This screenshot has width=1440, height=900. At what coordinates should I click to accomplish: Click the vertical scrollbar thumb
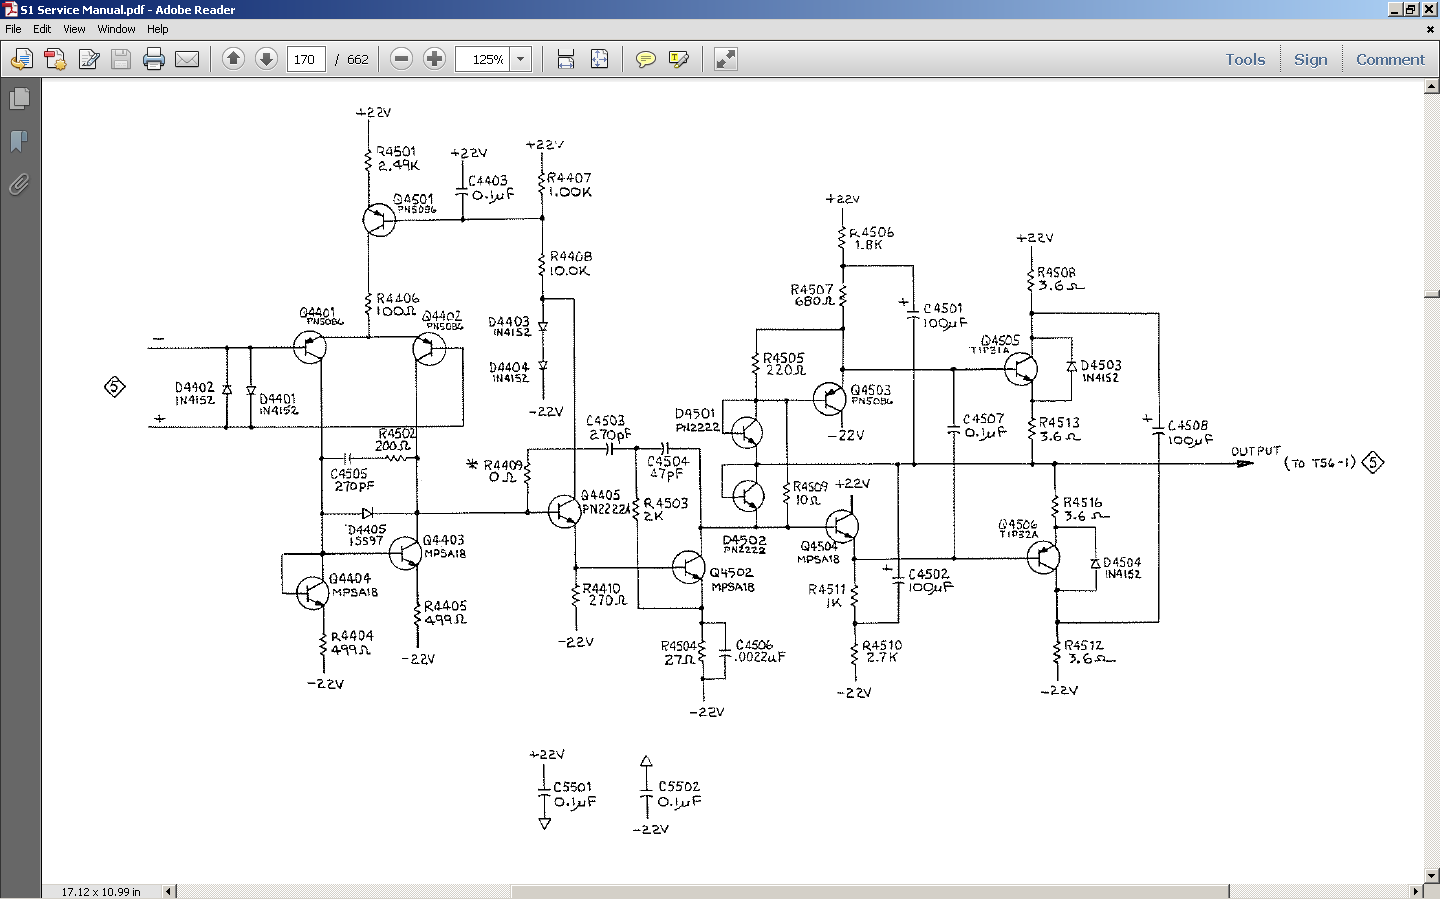click(x=1431, y=295)
